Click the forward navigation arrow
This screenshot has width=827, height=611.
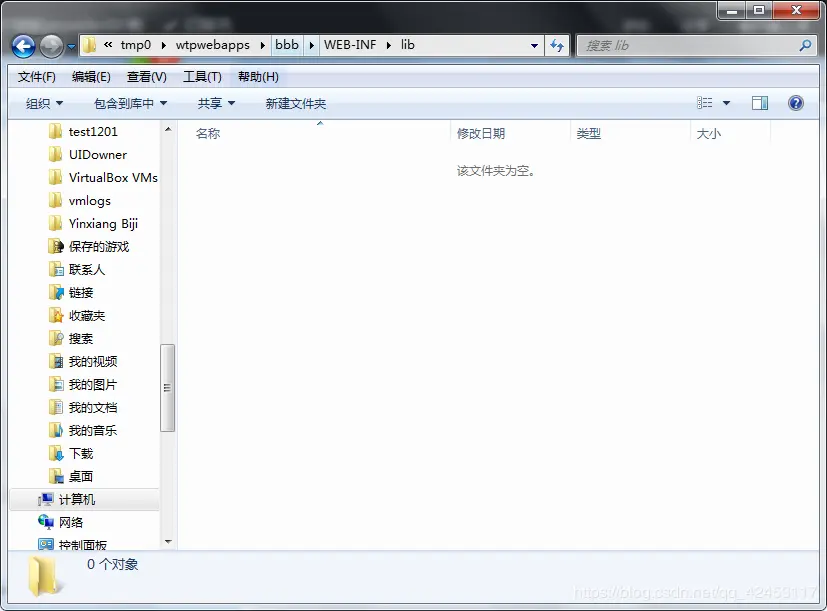click(50, 45)
